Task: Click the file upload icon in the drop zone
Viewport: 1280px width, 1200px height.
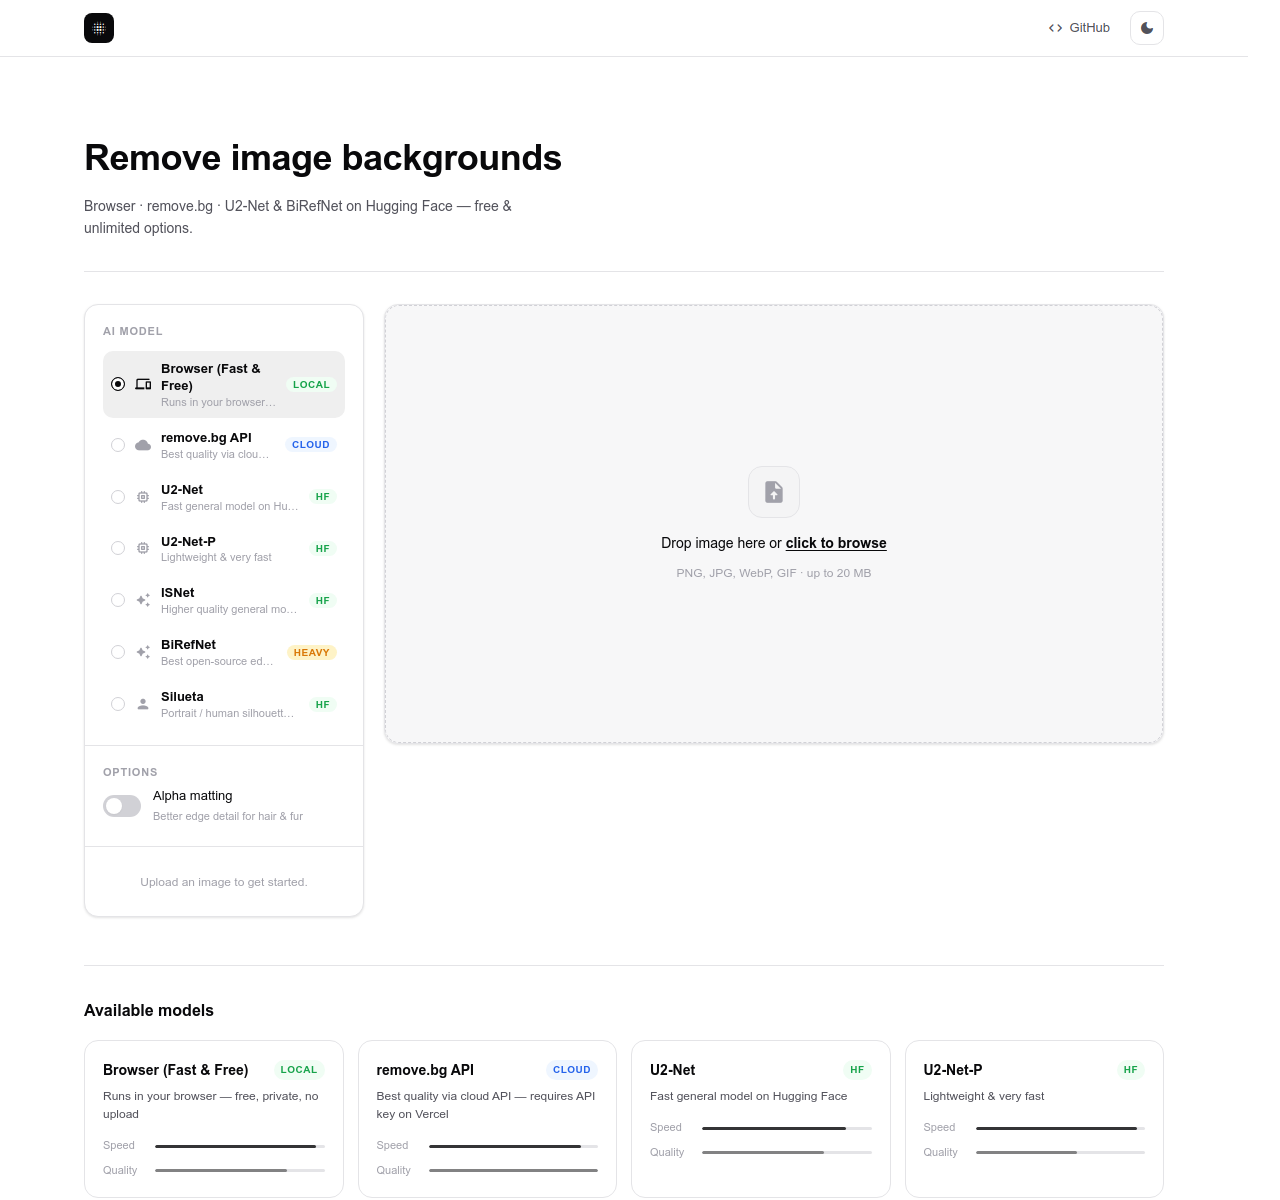Action: pos(774,492)
